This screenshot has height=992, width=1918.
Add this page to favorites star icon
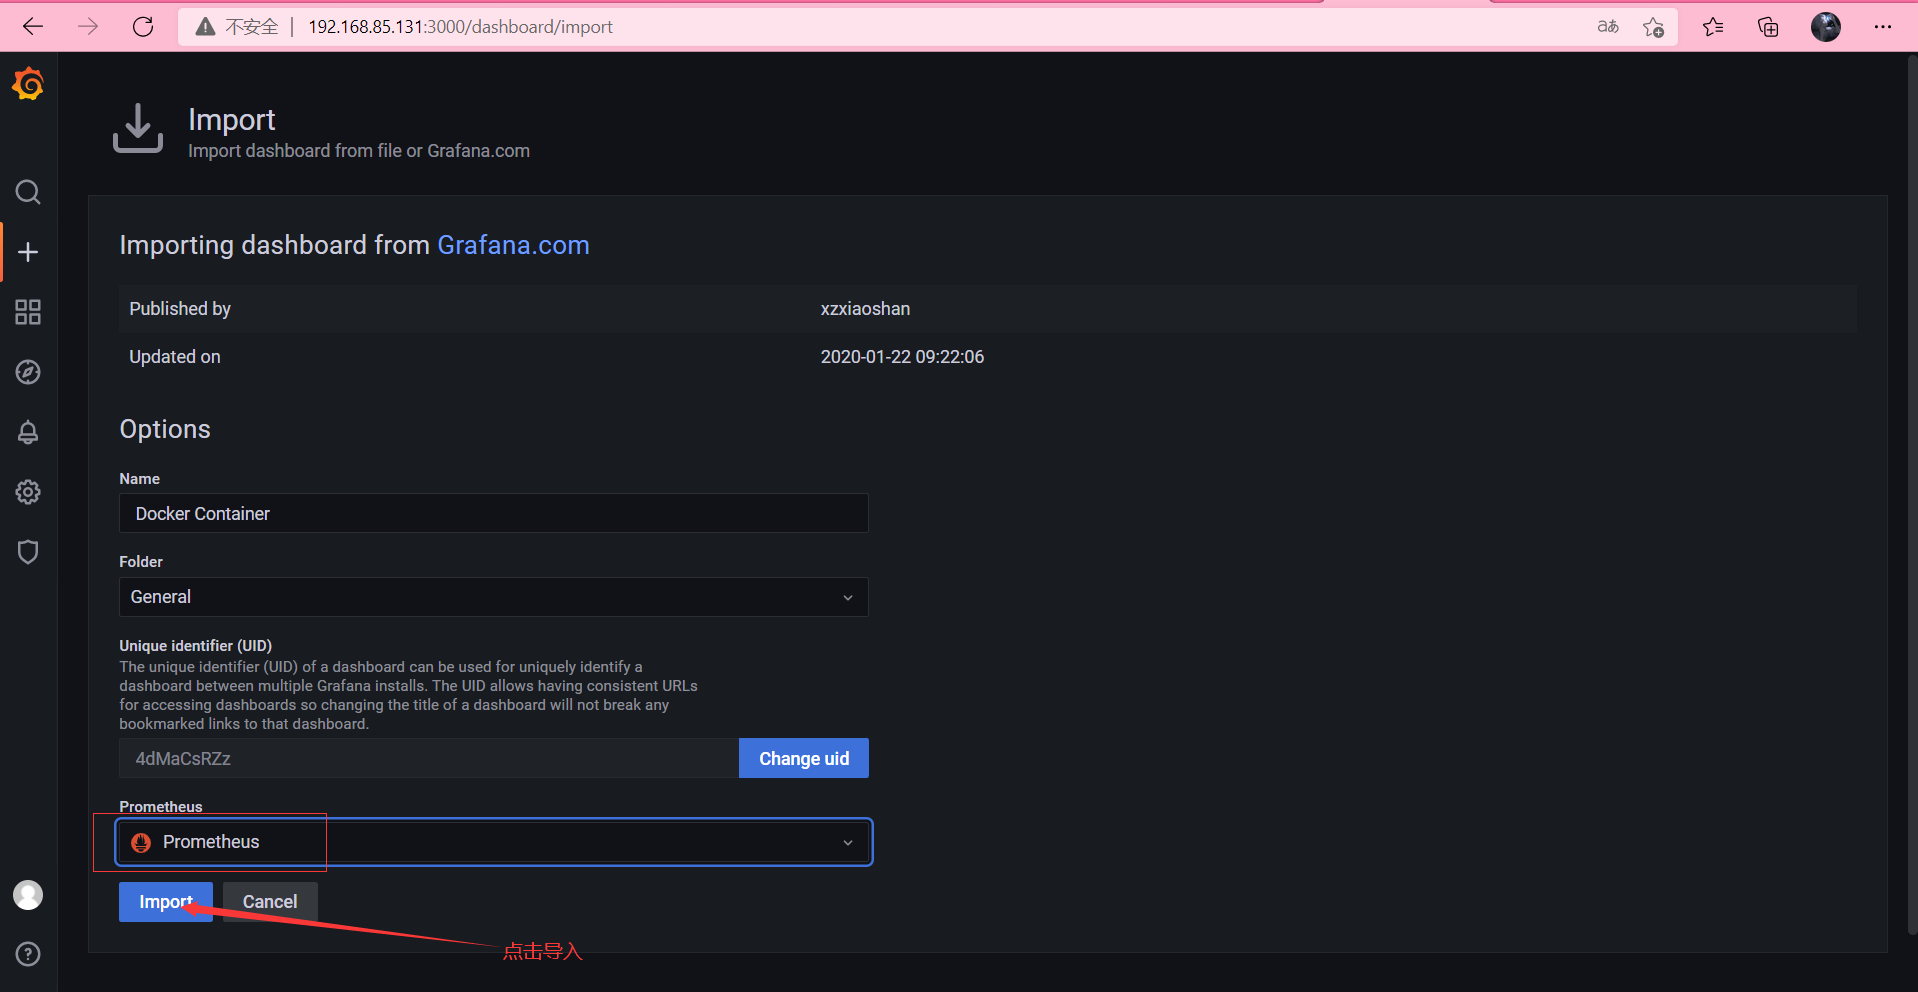[x=1654, y=27]
